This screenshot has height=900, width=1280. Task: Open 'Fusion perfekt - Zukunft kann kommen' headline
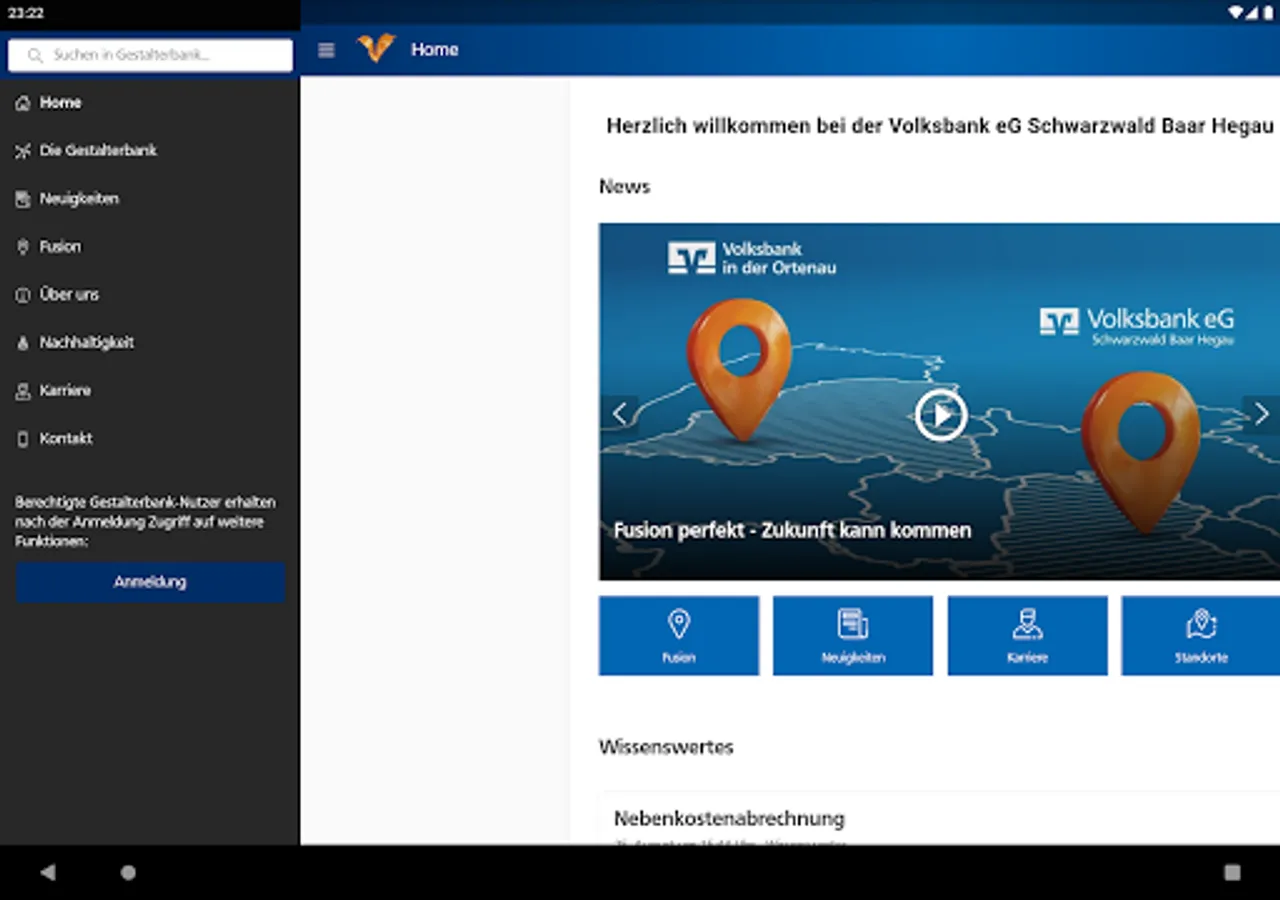coord(792,531)
